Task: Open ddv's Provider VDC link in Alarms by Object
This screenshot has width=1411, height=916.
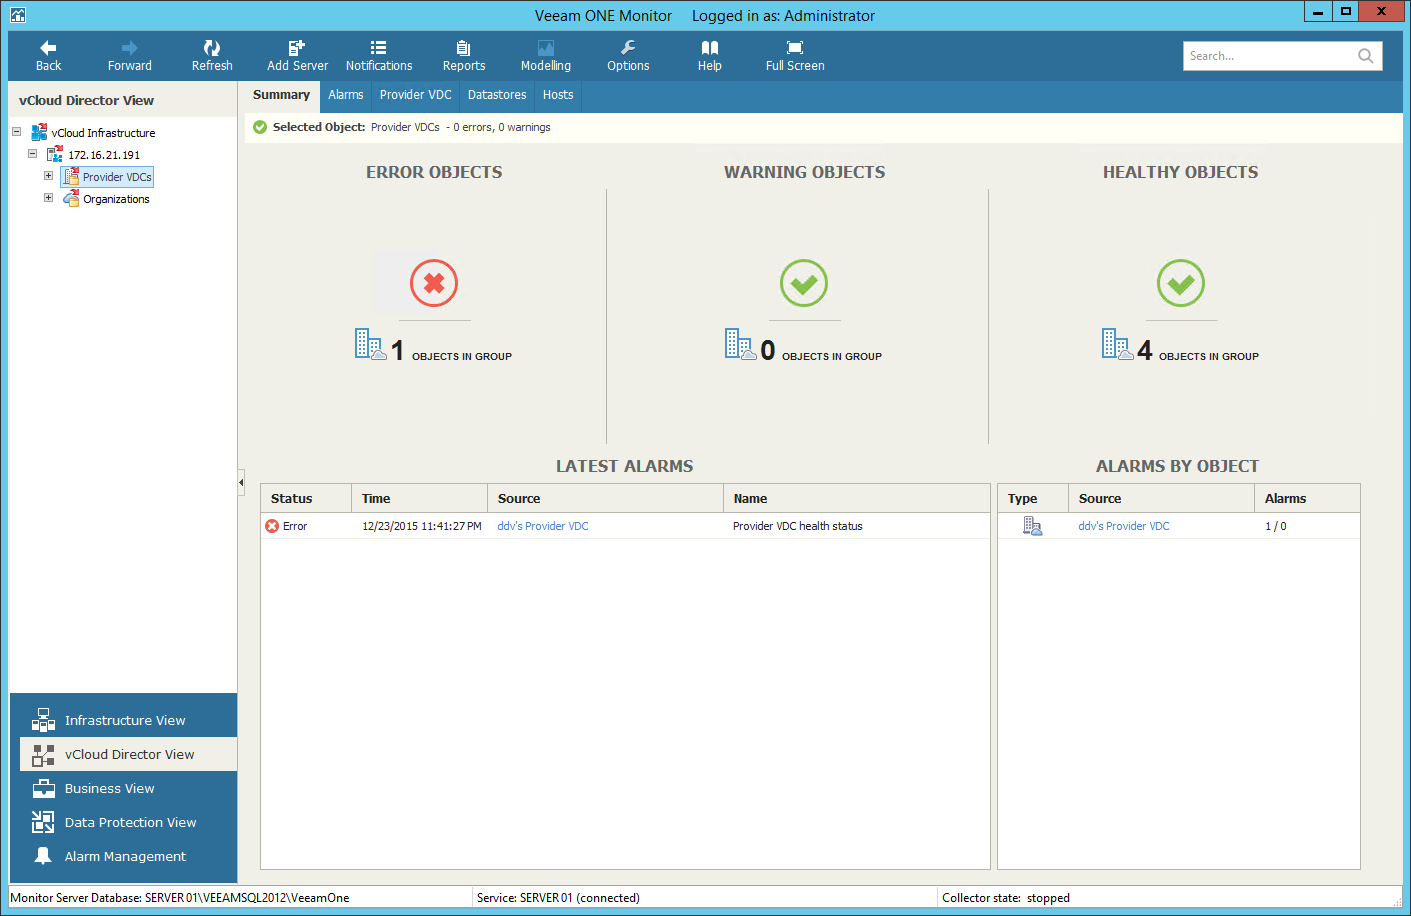Action: point(1124,526)
